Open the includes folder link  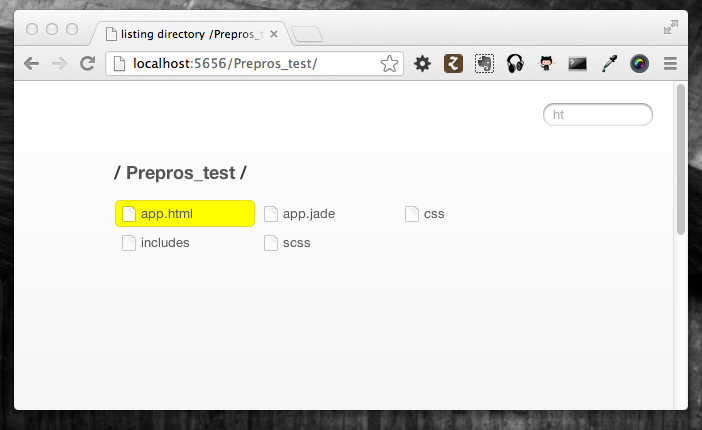165,242
